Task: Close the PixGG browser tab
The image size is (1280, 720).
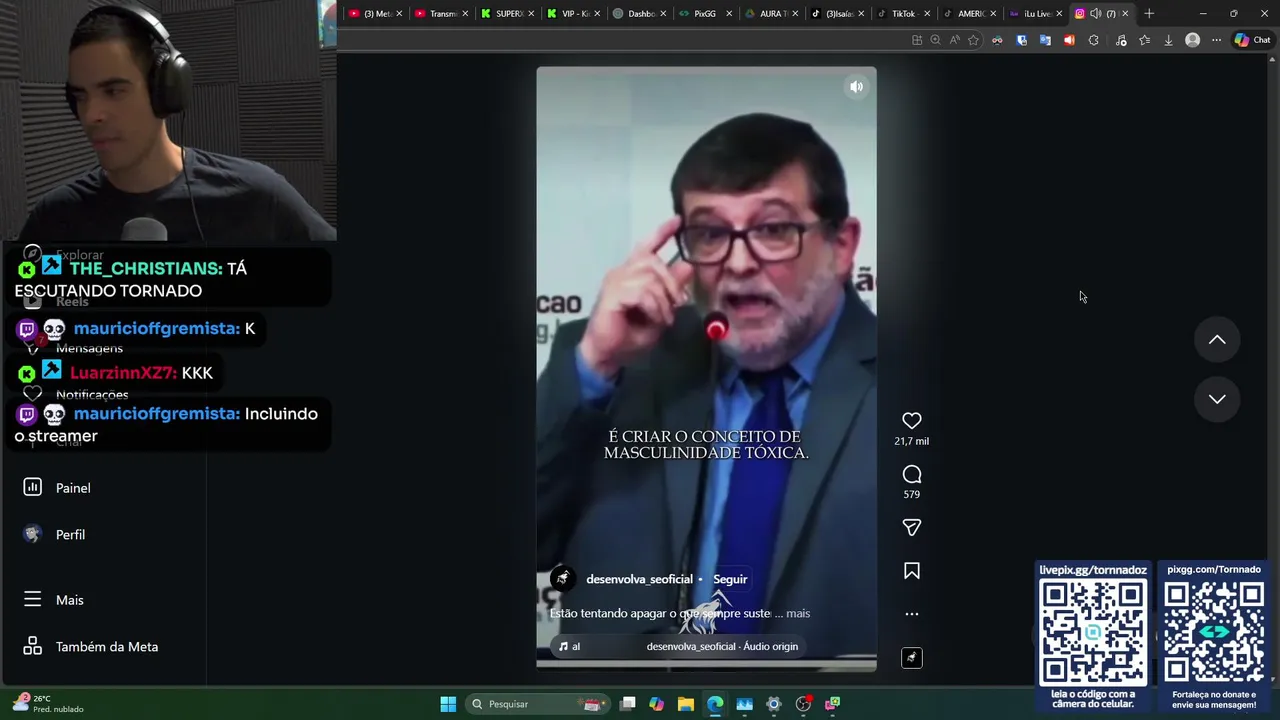Action: click(x=729, y=13)
